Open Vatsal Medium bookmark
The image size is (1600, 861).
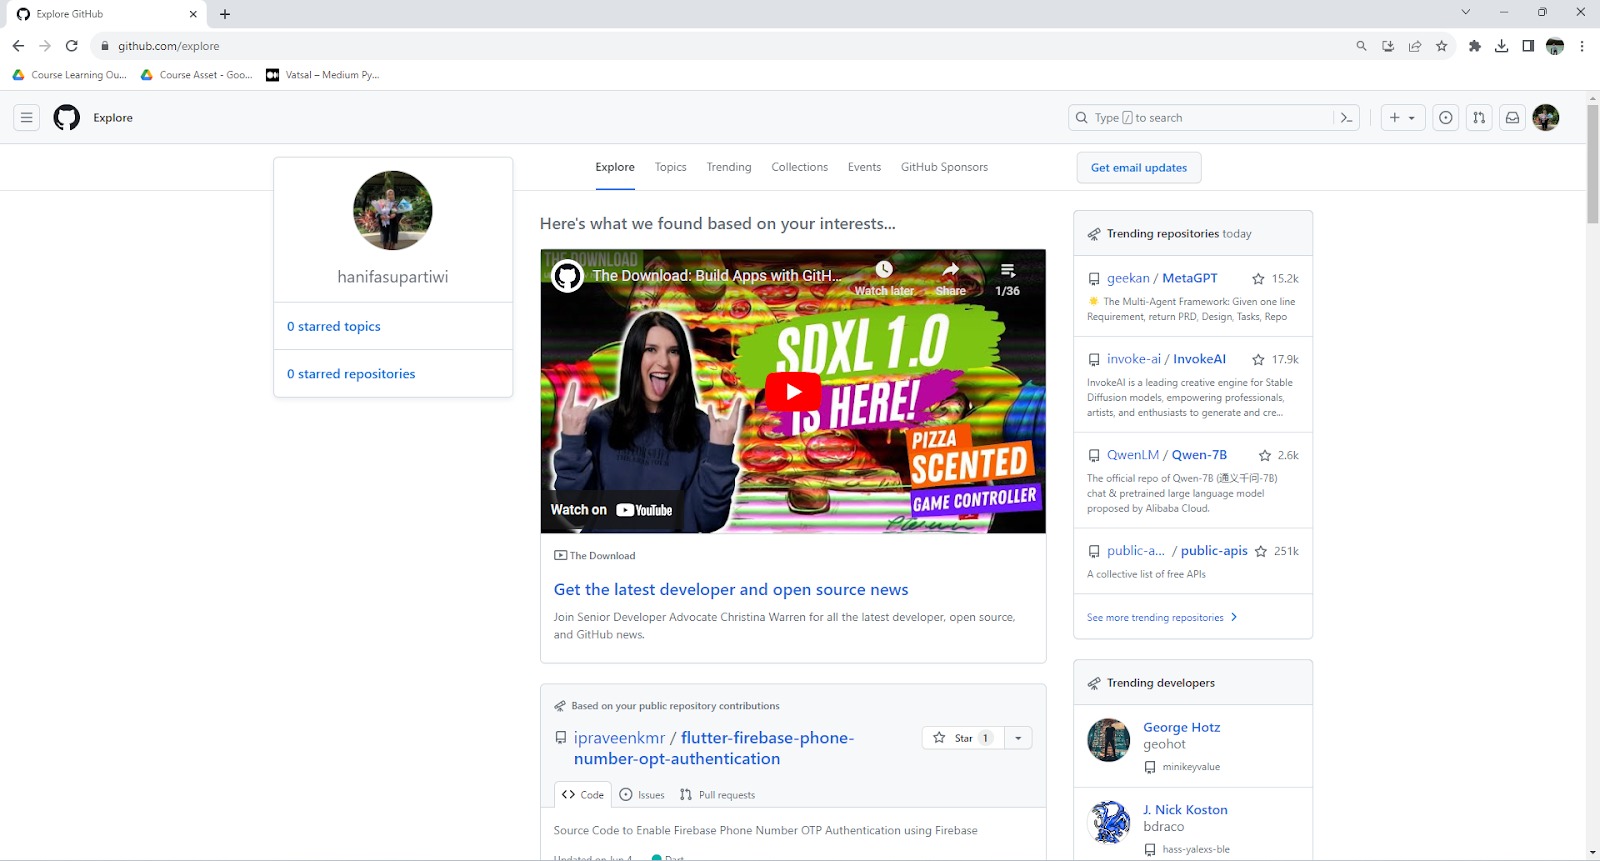323,75
